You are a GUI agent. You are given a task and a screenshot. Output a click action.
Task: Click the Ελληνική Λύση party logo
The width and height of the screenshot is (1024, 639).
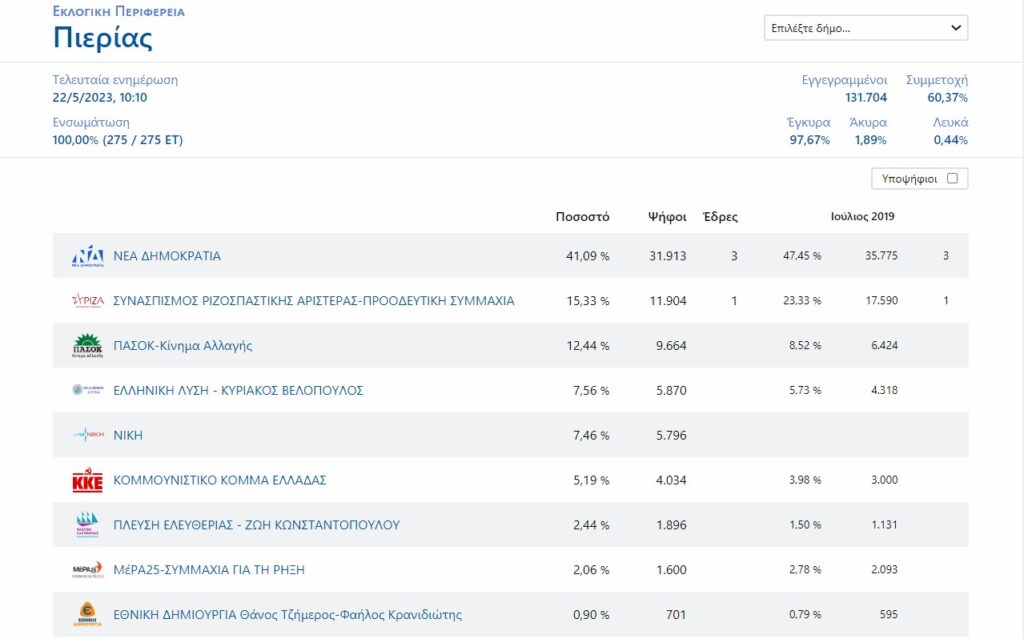tap(87, 390)
